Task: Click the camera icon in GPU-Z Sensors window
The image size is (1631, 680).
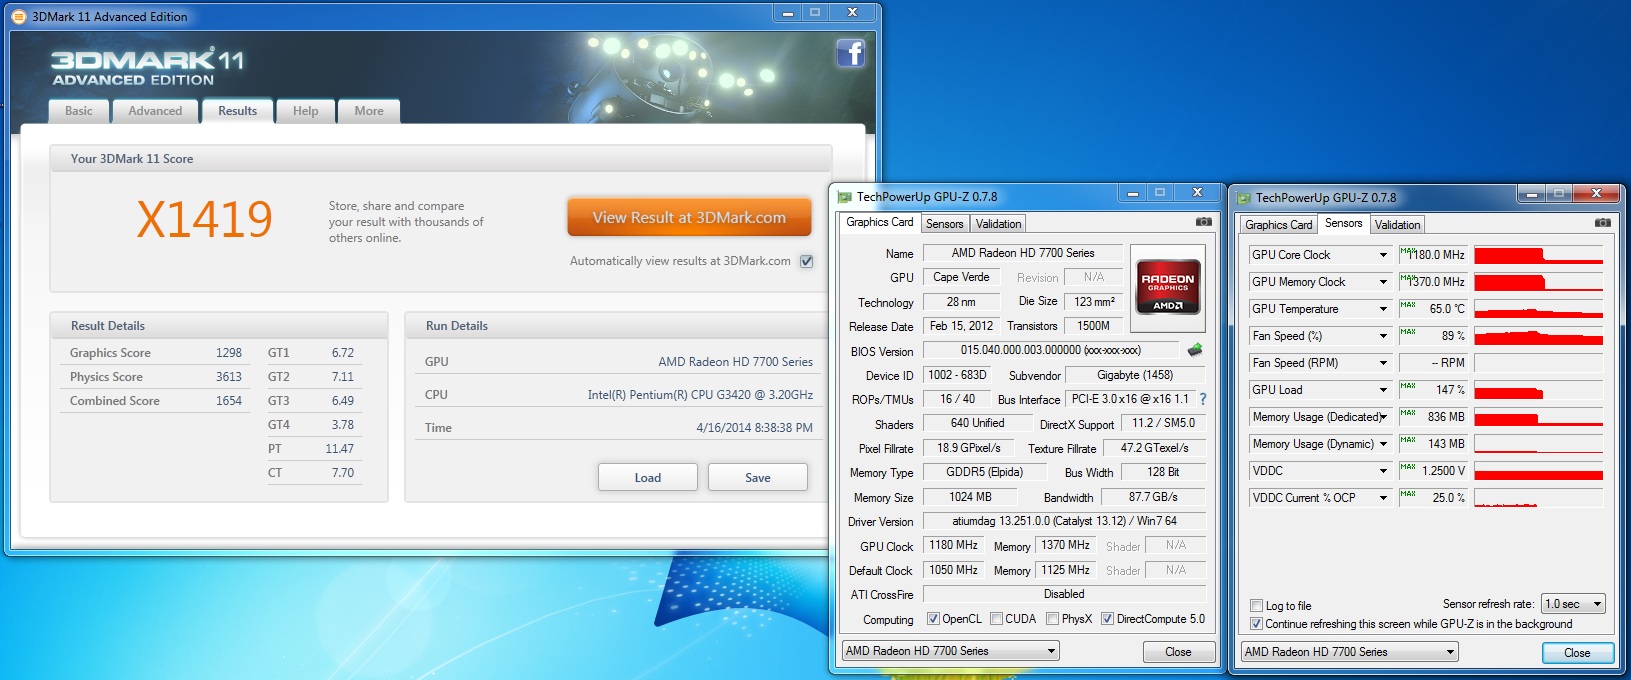Action: (x=1603, y=223)
